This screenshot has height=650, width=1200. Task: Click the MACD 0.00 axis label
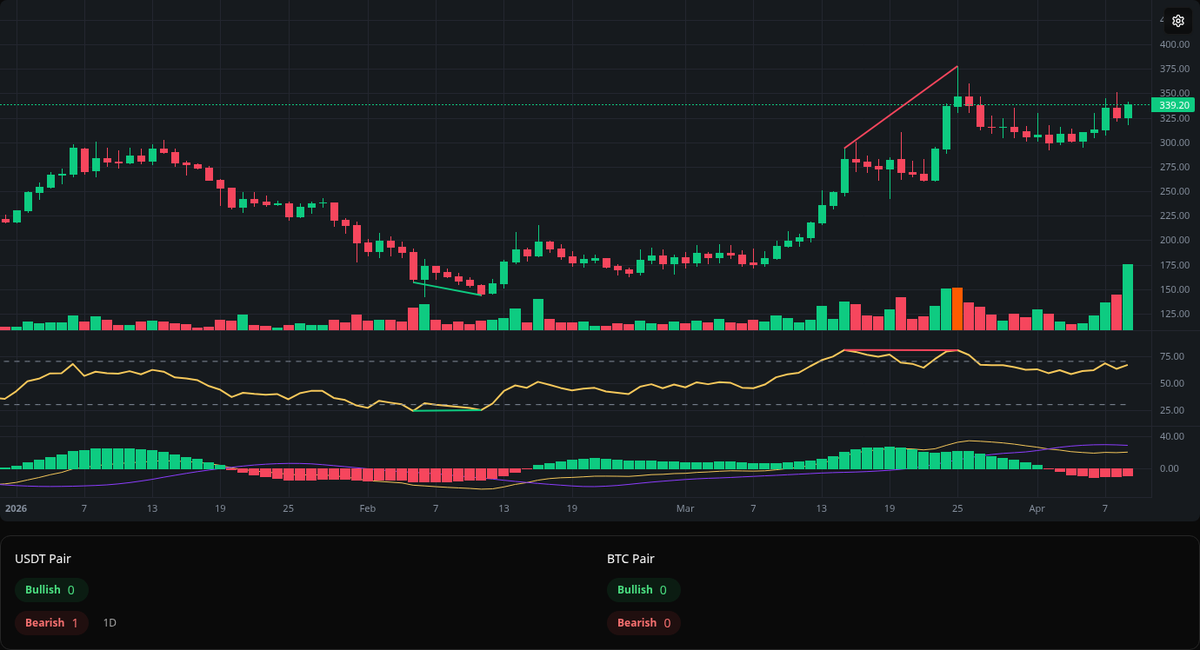(x=1169, y=469)
